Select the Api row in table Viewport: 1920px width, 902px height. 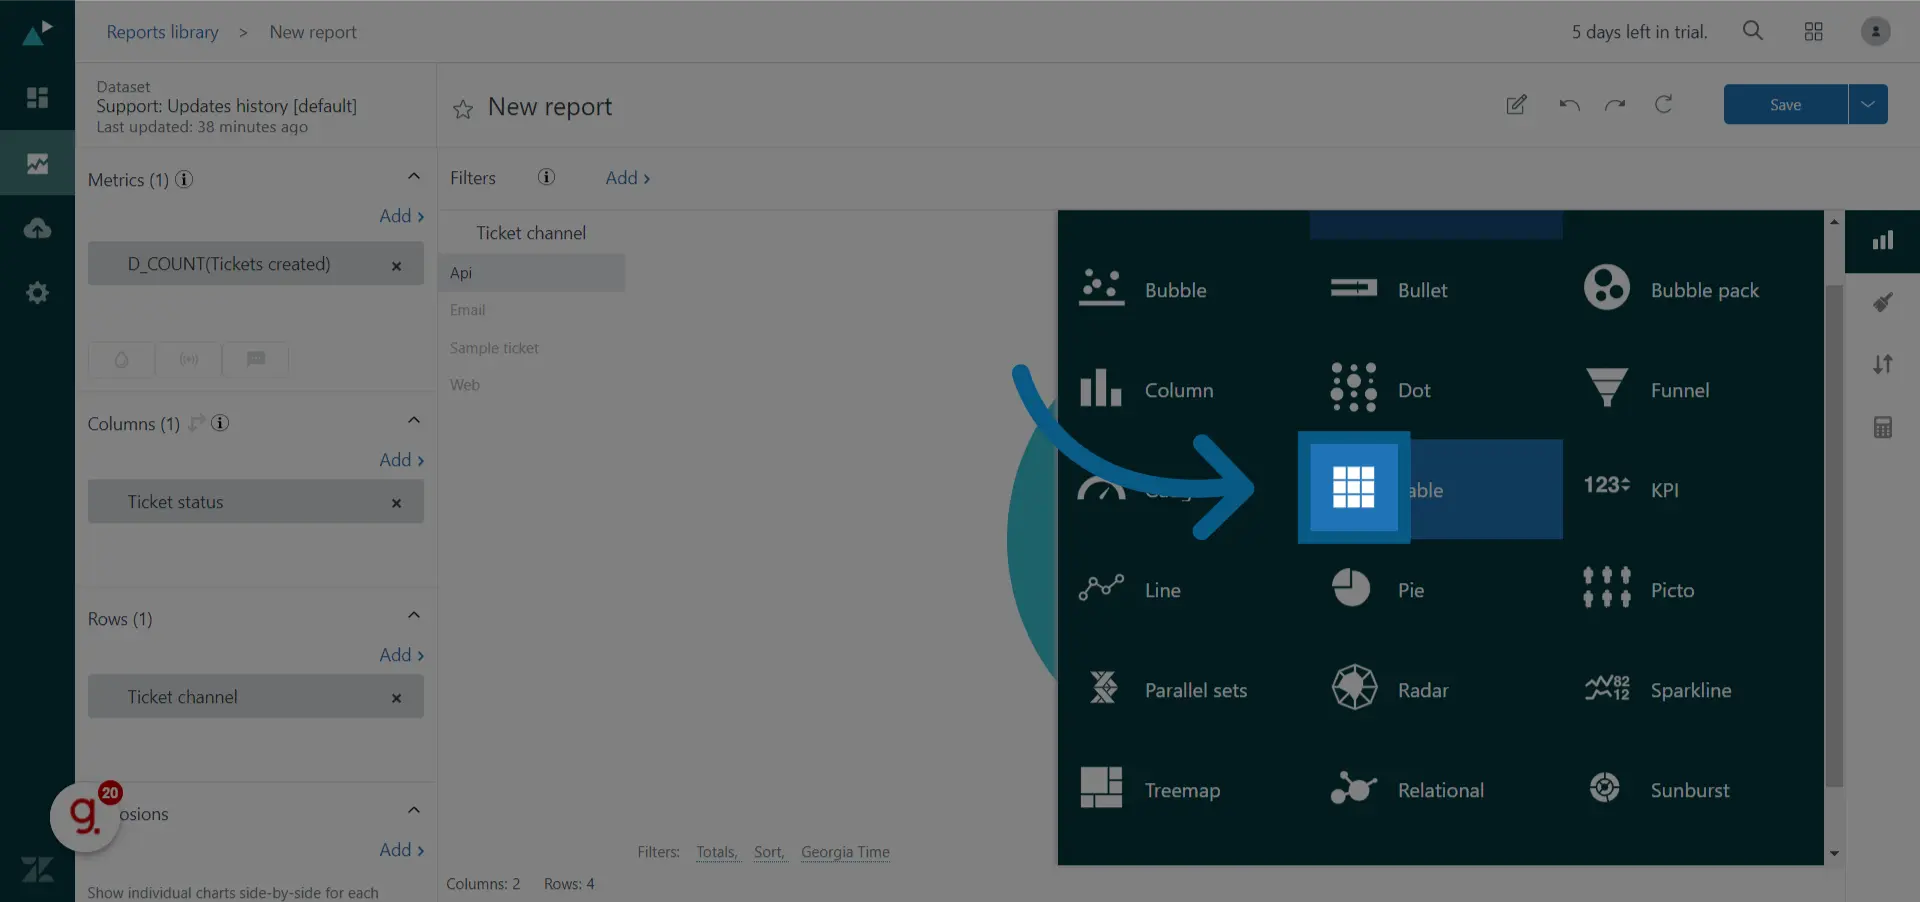(x=531, y=273)
